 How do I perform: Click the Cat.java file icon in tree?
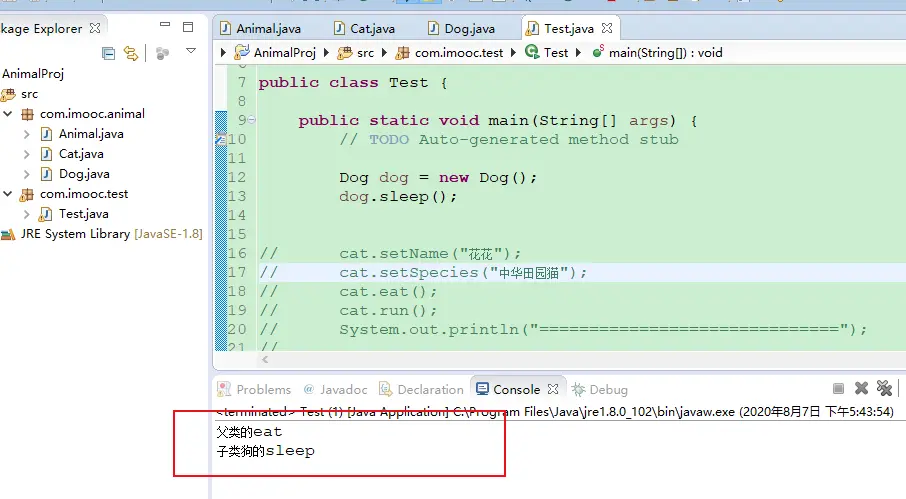click(x=46, y=154)
